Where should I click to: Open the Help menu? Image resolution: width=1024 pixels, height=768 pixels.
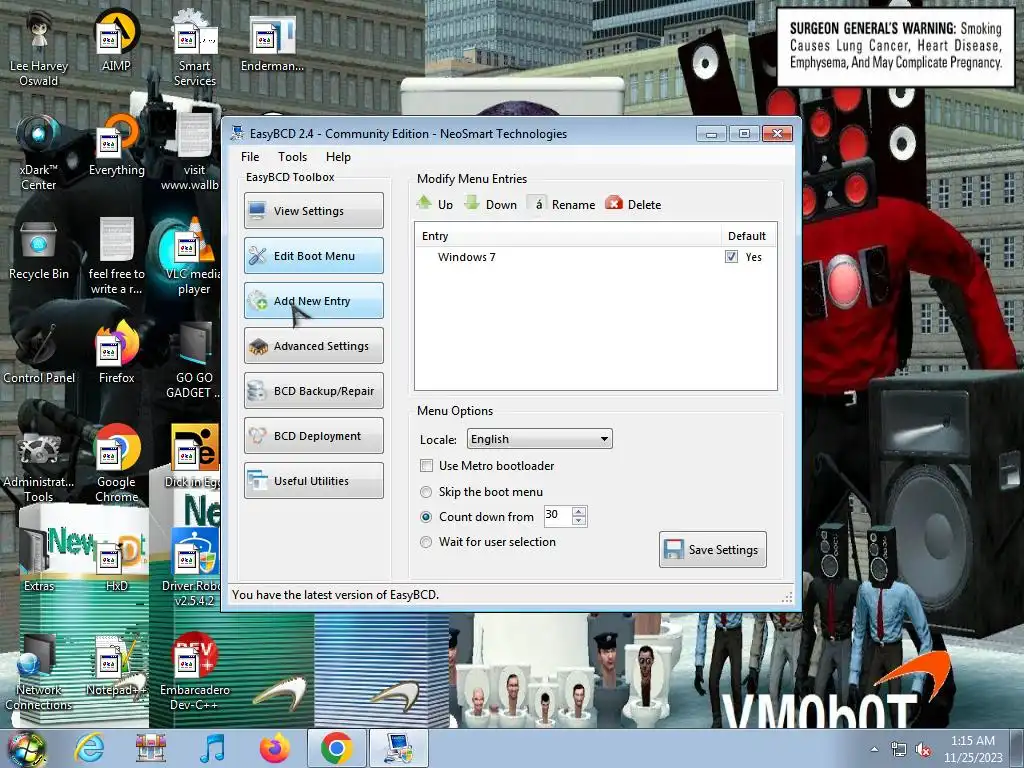click(x=338, y=157)
